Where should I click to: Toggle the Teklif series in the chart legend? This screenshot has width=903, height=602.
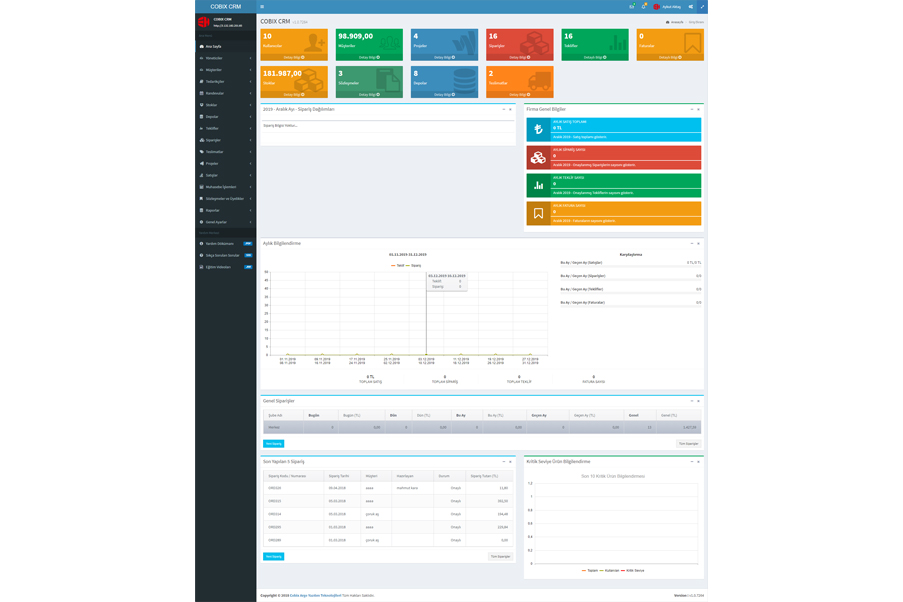point(397,266)
